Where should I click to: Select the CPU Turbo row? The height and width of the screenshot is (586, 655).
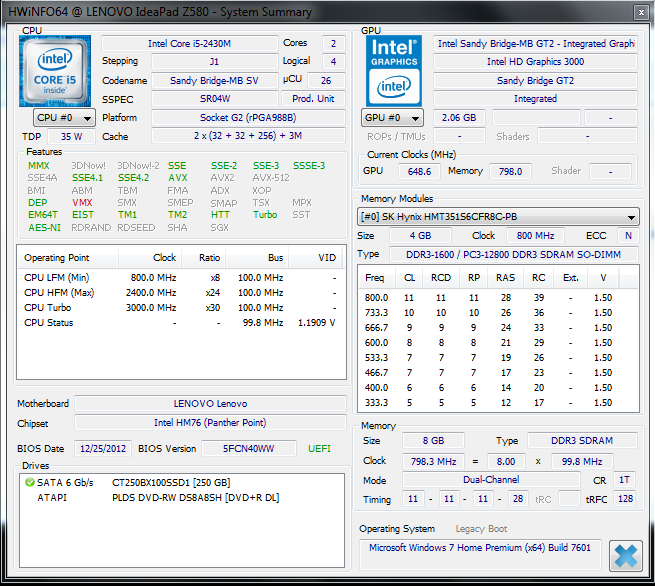pos(181,308)
